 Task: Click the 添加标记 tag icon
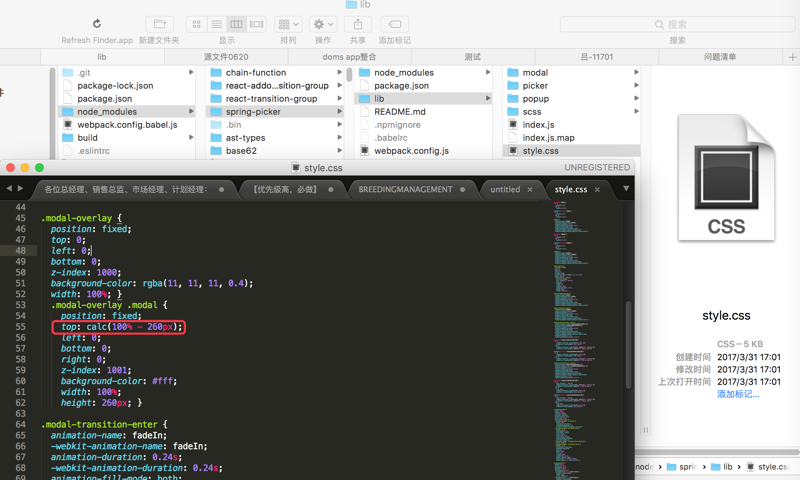pos(395,24)
